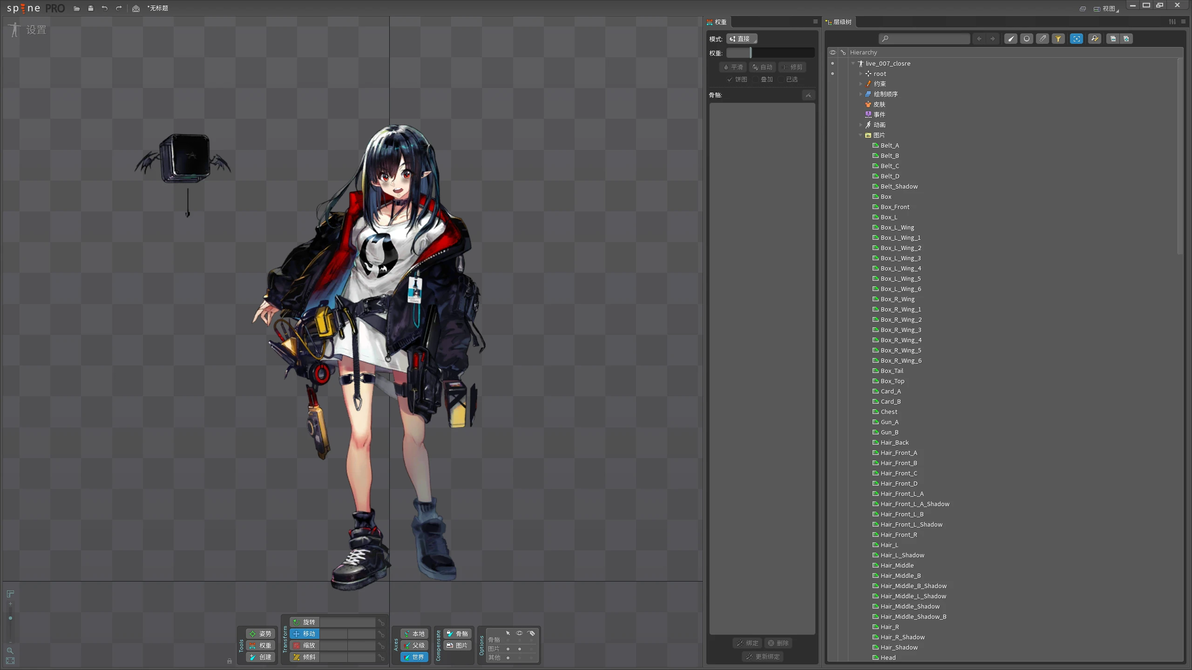Click the find and replace icon in tree
The height and width of the screenshot is (670, 1192).
click(1095, 39)
